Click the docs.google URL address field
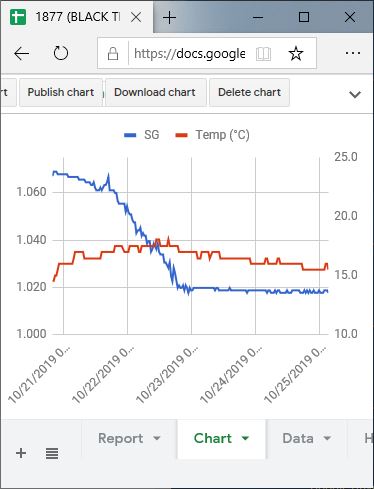This screenshot has width=374, height=489. pyautogui.click(x=189, y=53)
